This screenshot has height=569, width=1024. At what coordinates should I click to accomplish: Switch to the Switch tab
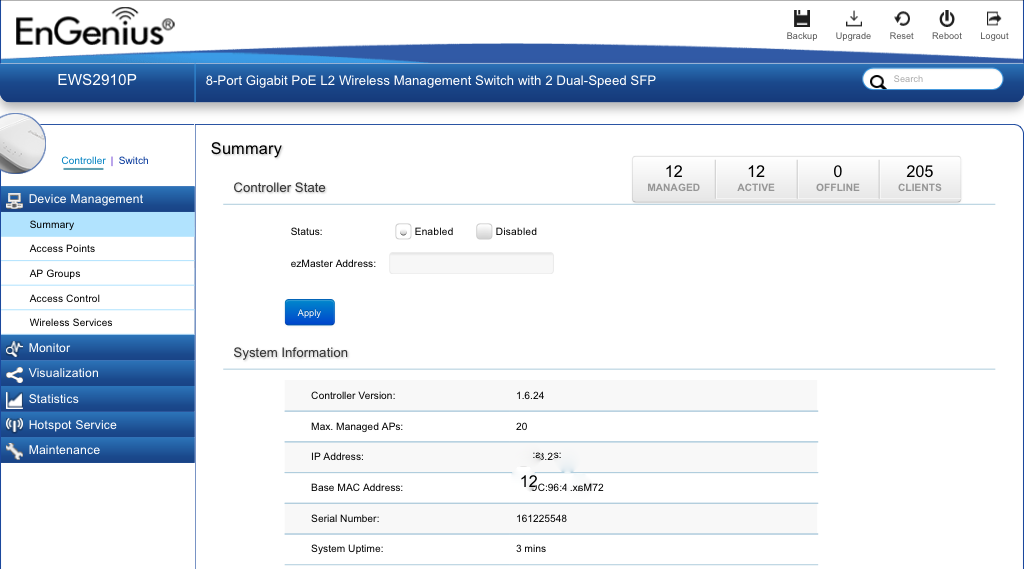click(133, 161)
